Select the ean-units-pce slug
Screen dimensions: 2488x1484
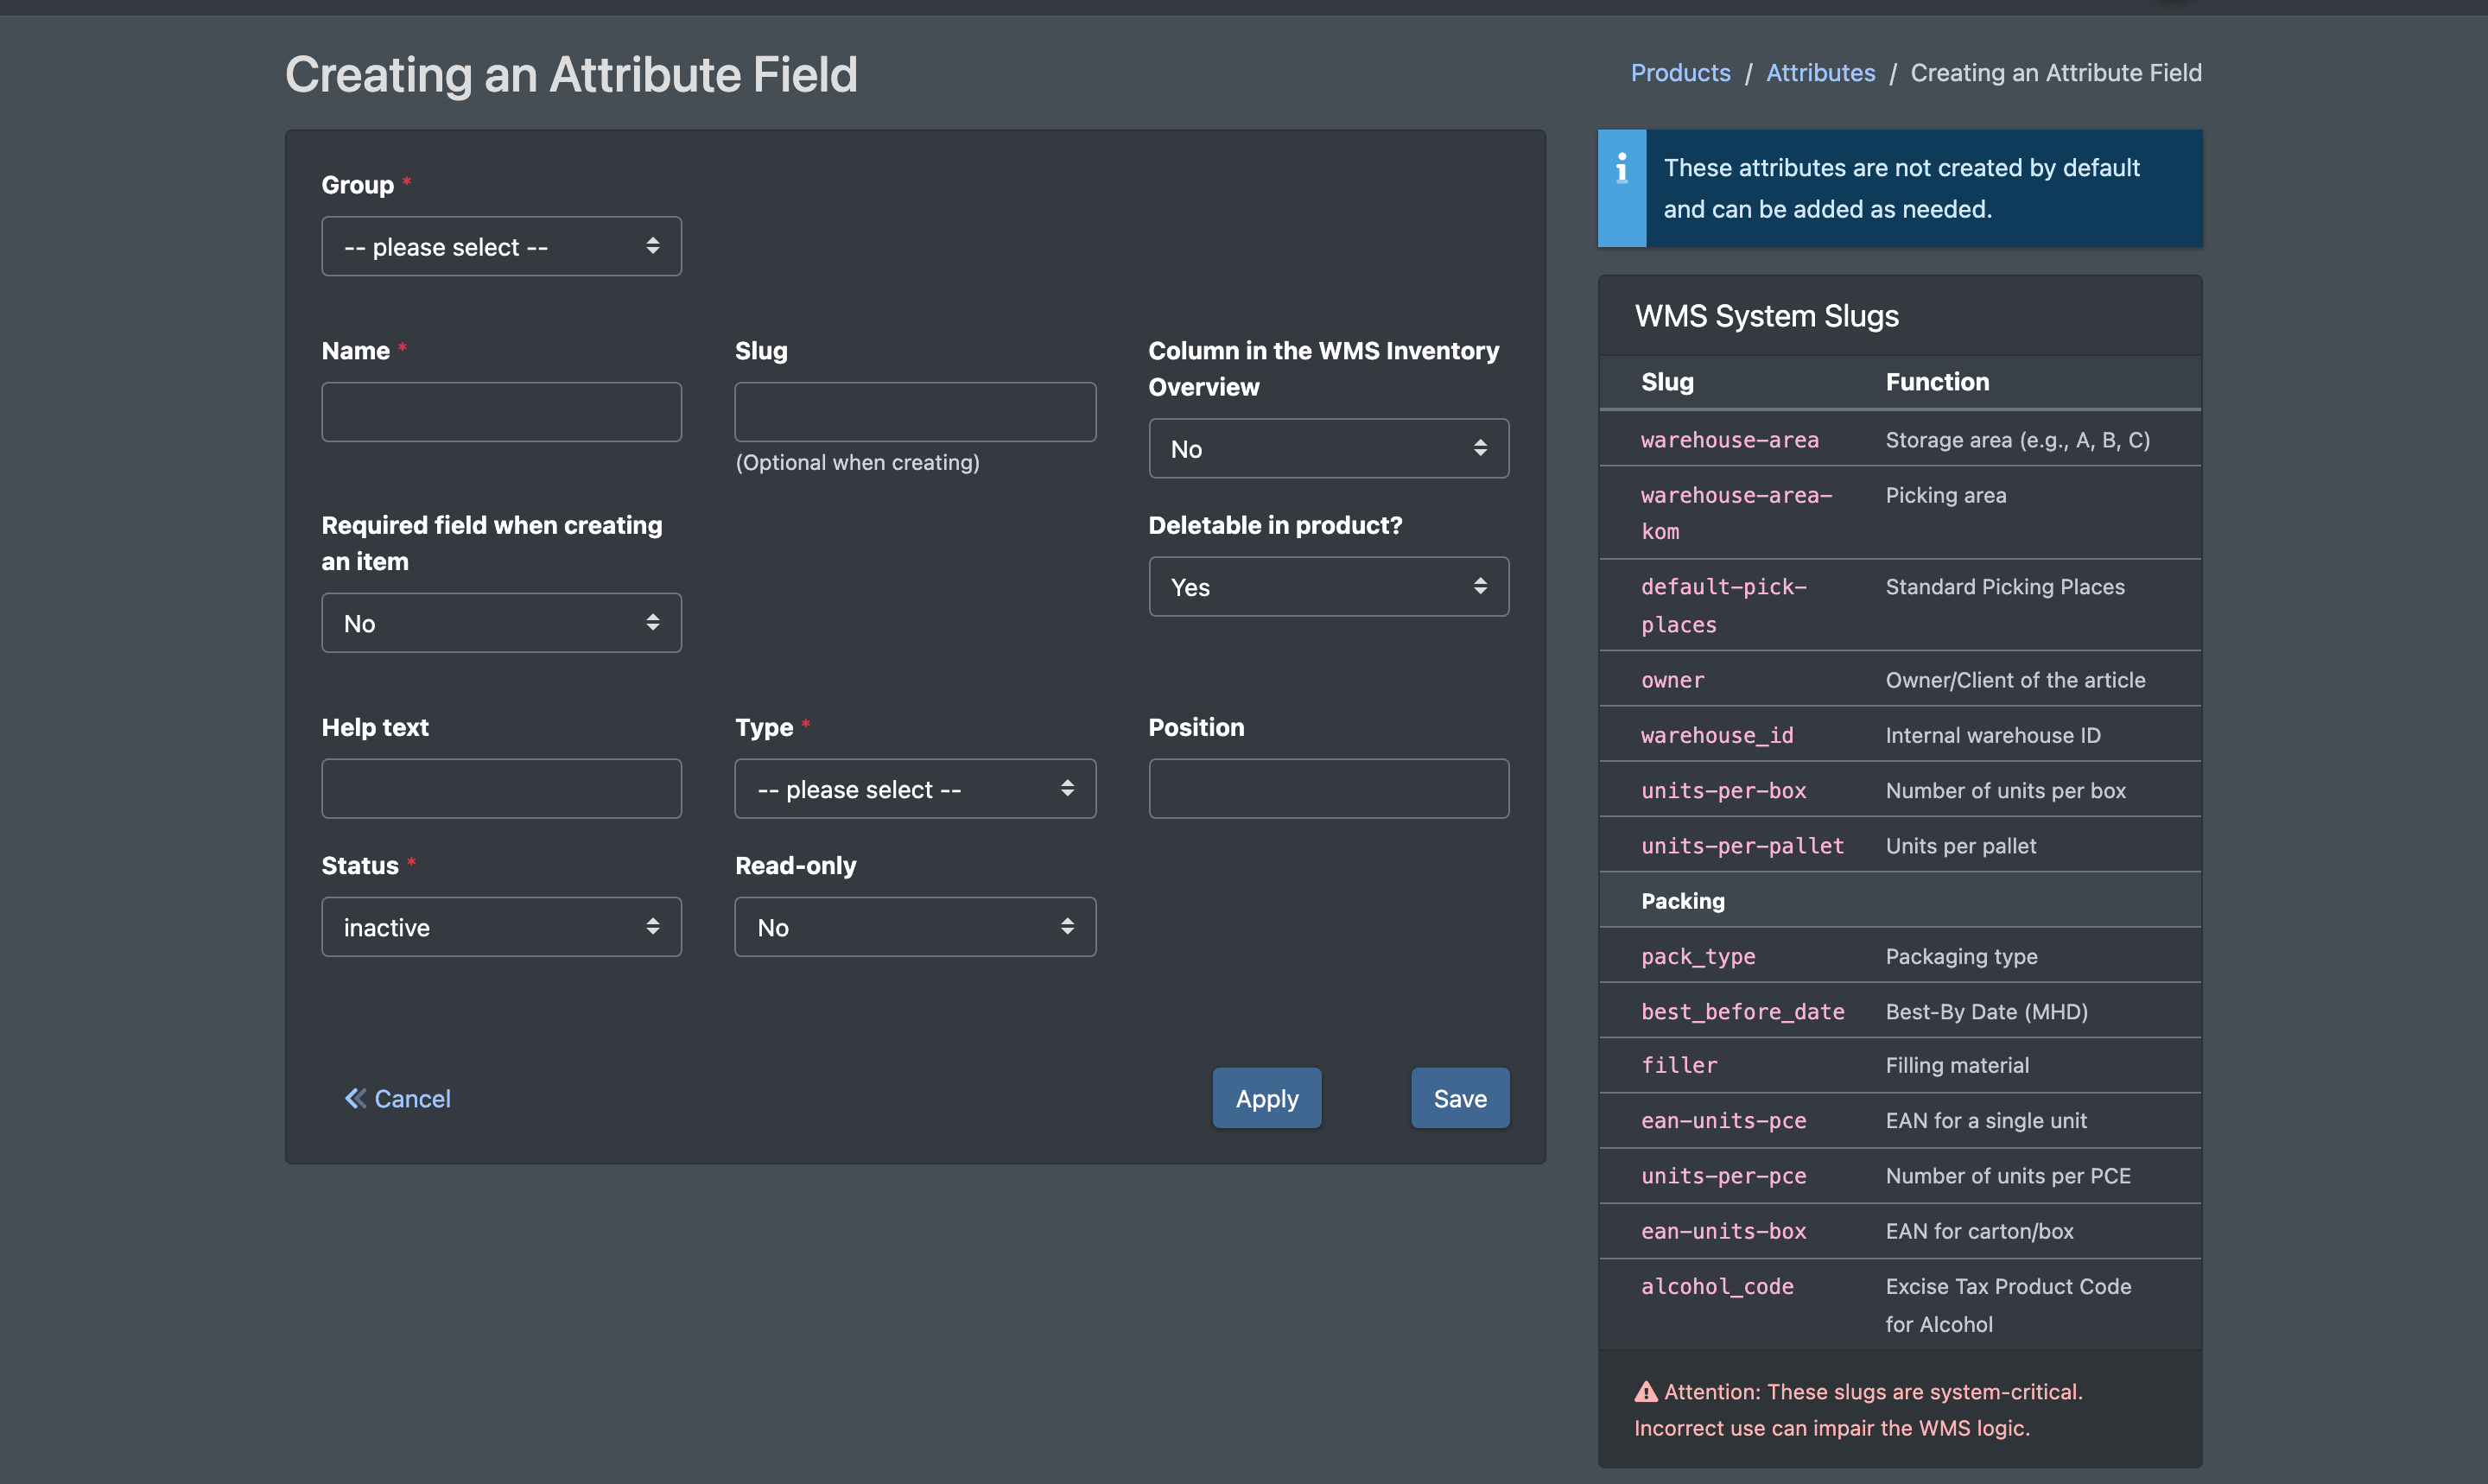coord(1723,1120)
